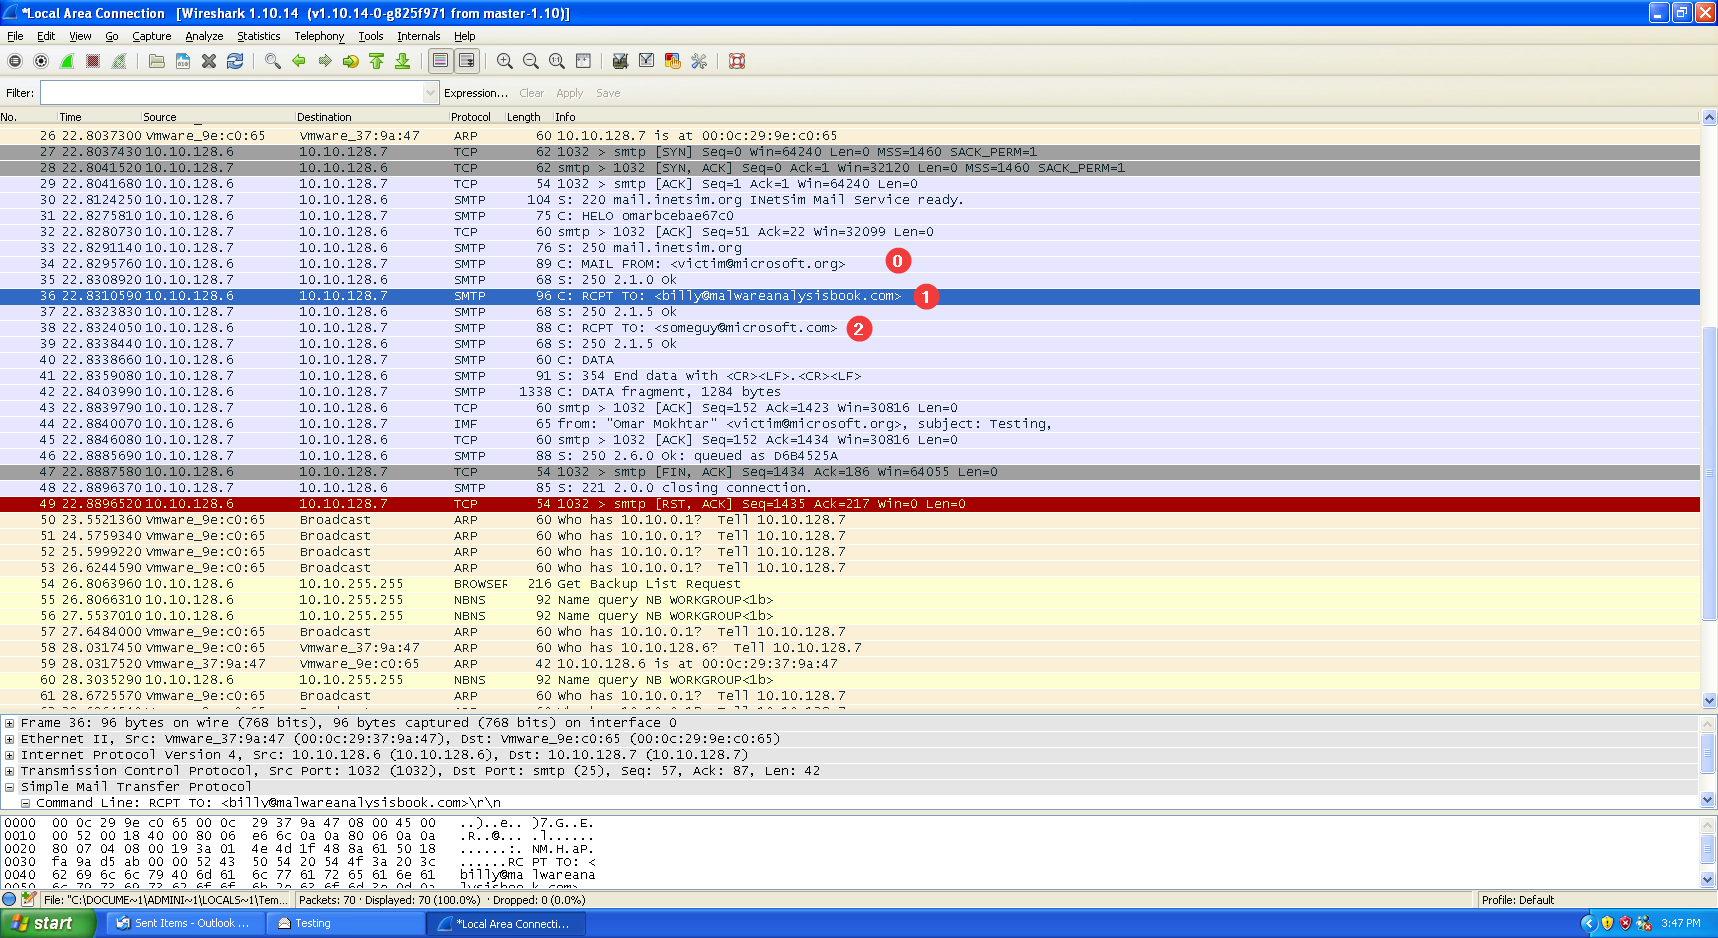This screenshot has height=938, width=1718.
Task: Open the filter history dropdown
Action: [431, 93]
